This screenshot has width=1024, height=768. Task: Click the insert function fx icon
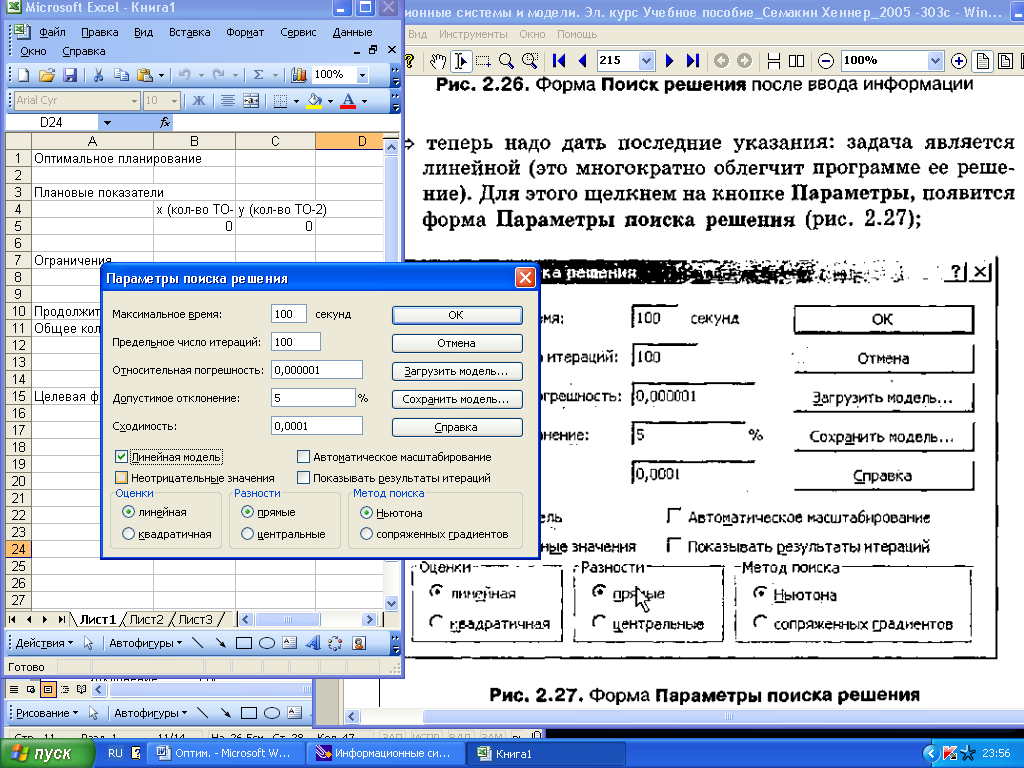point(165,122)
